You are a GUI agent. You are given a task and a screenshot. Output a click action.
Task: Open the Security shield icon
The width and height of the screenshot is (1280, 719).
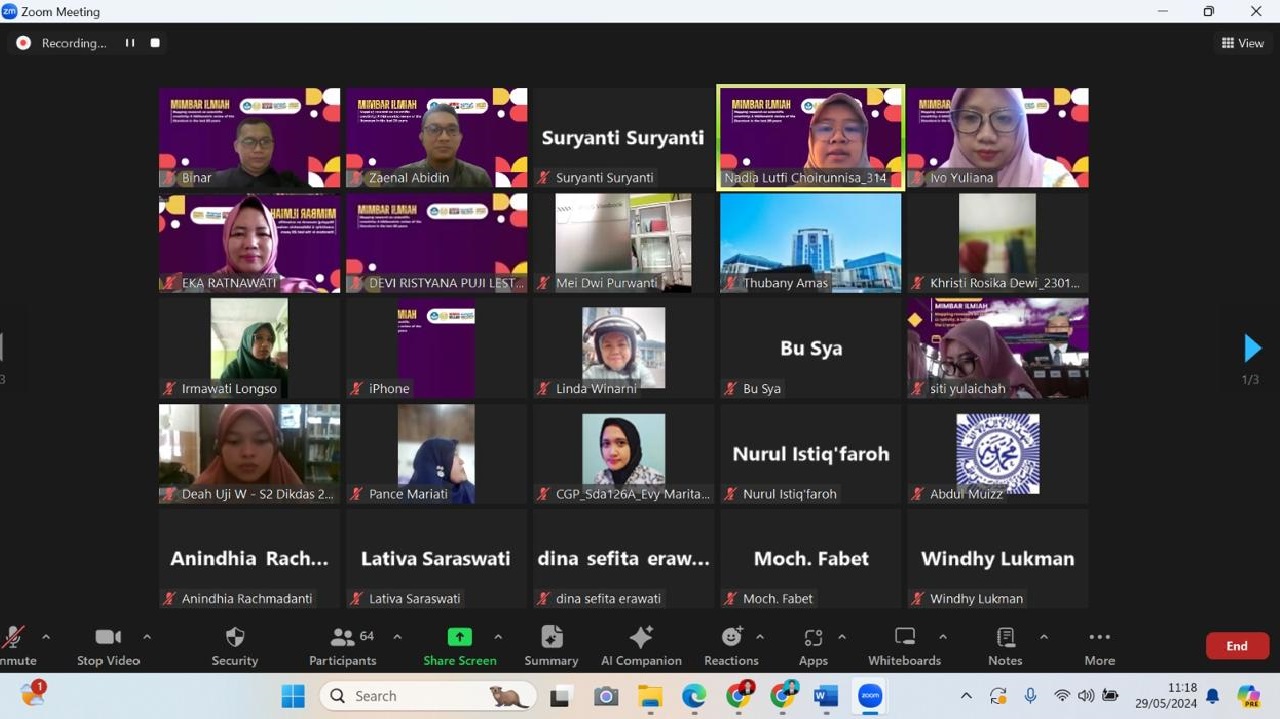coord(235,638)
